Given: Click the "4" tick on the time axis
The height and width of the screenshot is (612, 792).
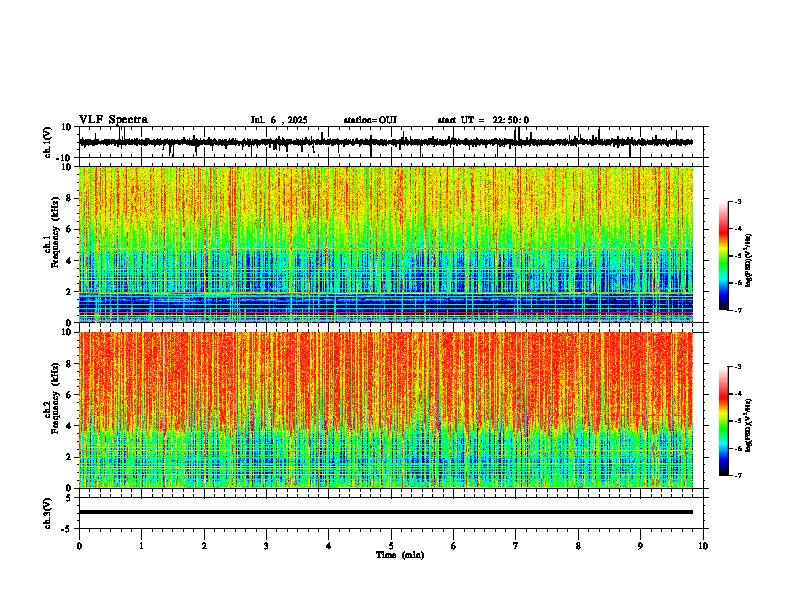Looking at the screenshot, I should [329, 546].
